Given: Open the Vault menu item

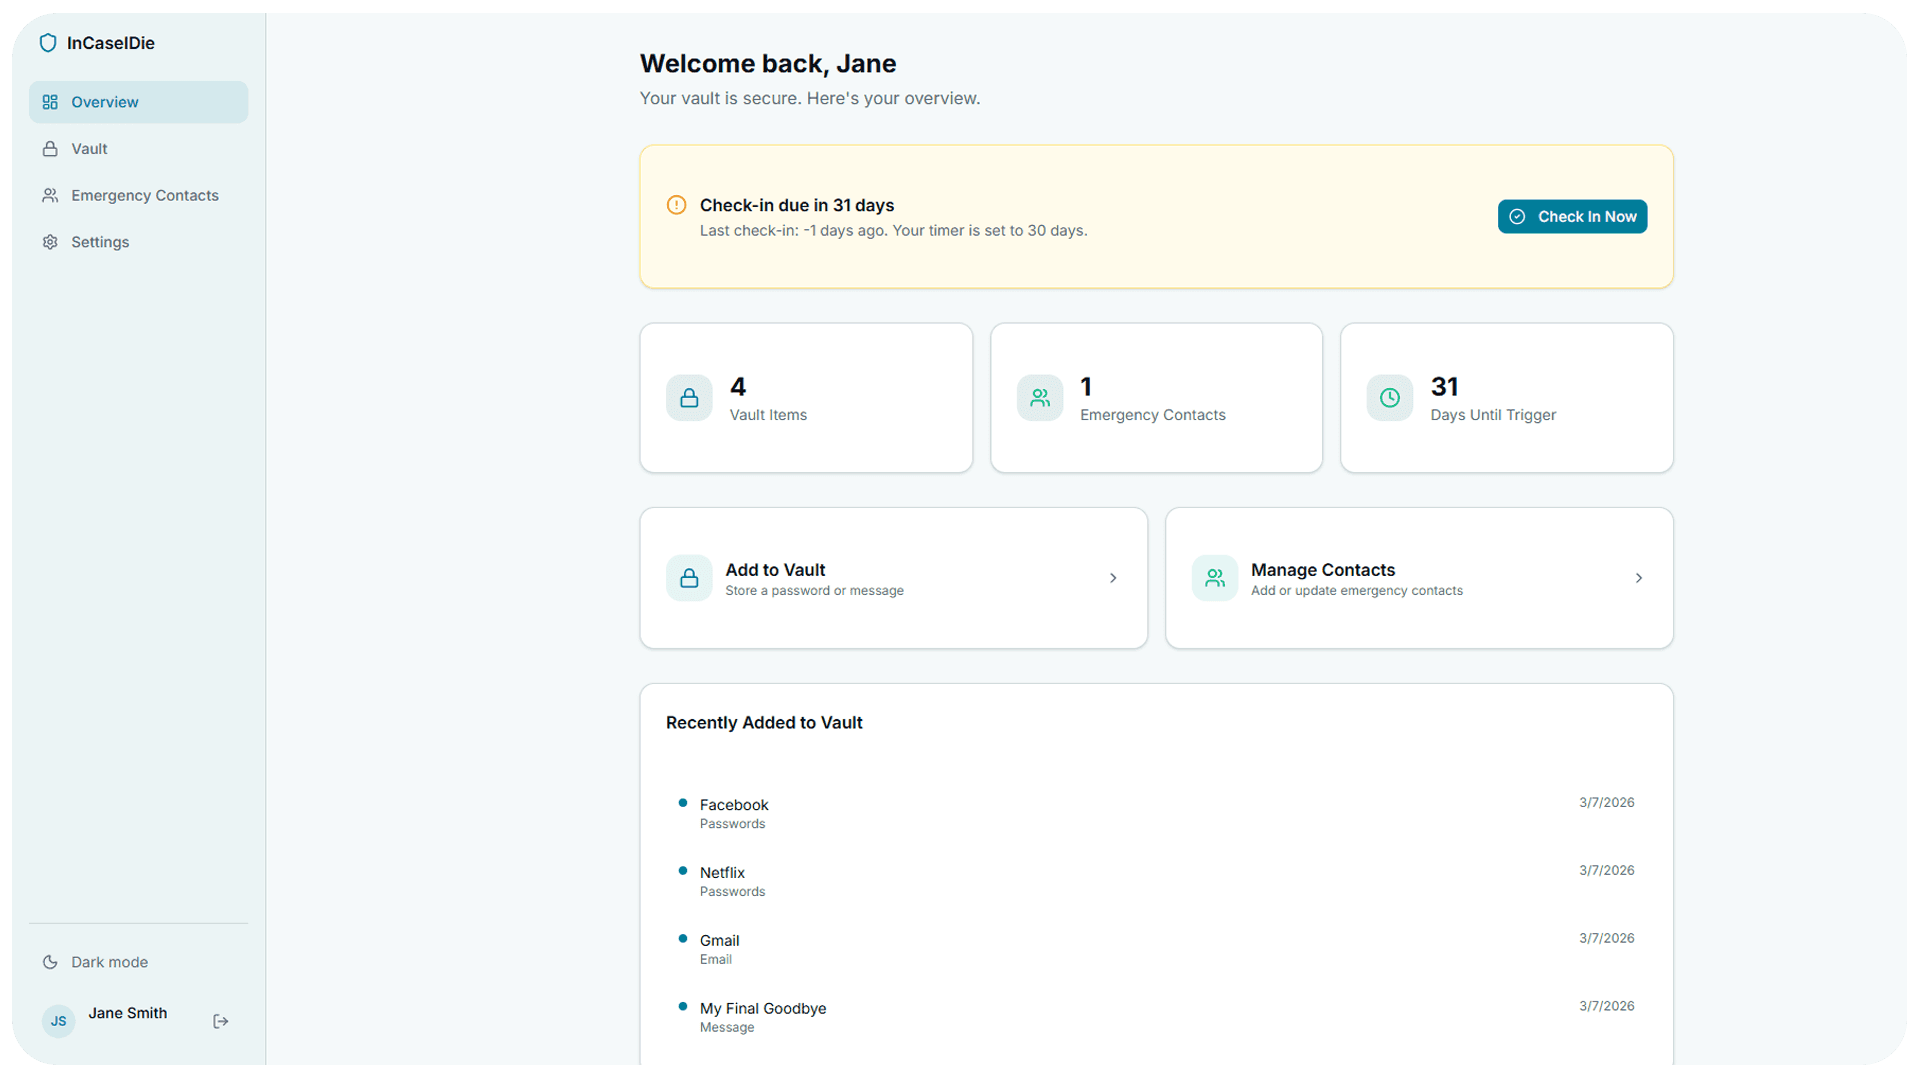Looking at the screenshot, I should point(138,149).
